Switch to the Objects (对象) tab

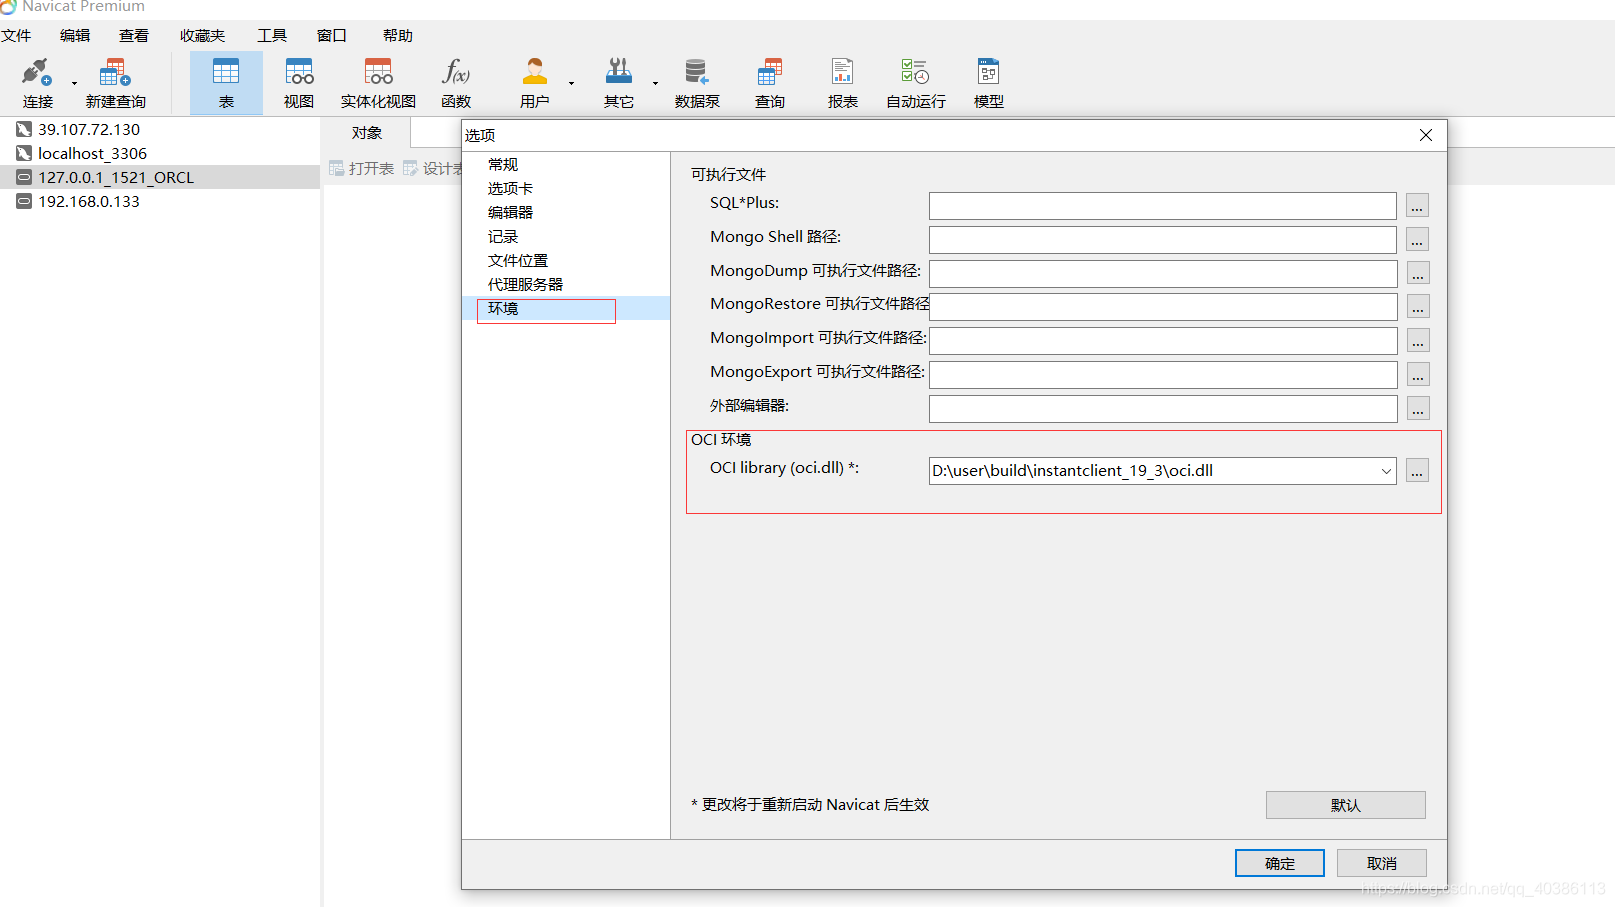367,133
